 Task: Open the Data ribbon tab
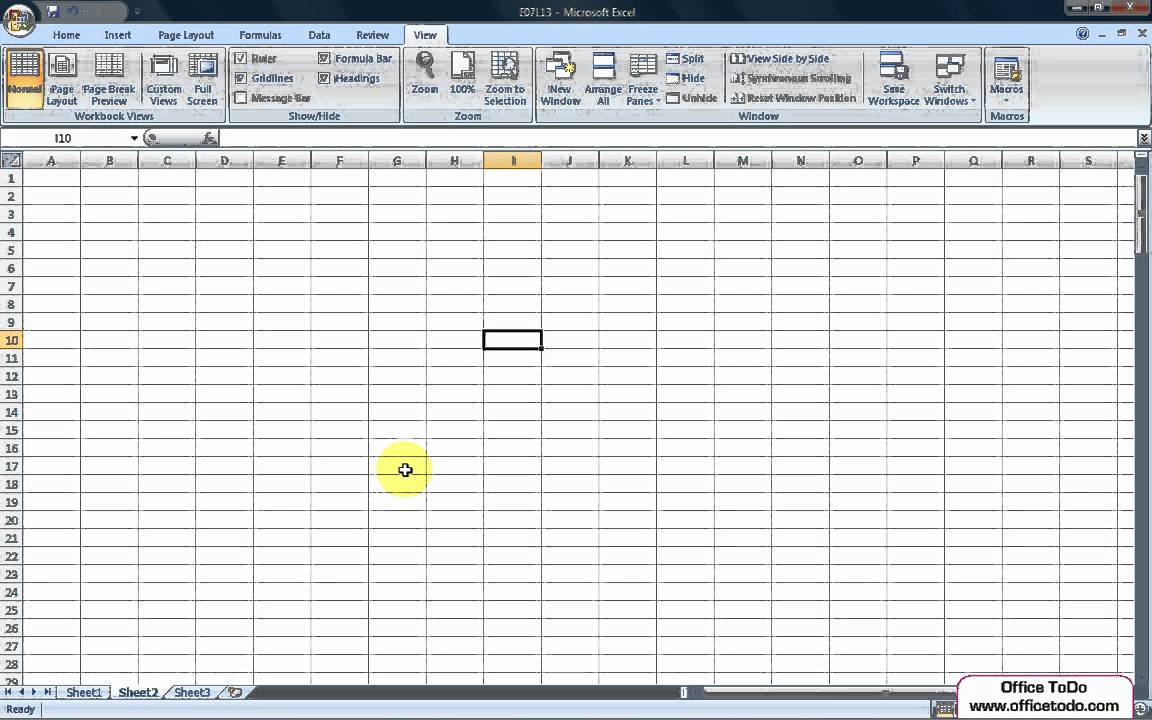coord(319,35)
